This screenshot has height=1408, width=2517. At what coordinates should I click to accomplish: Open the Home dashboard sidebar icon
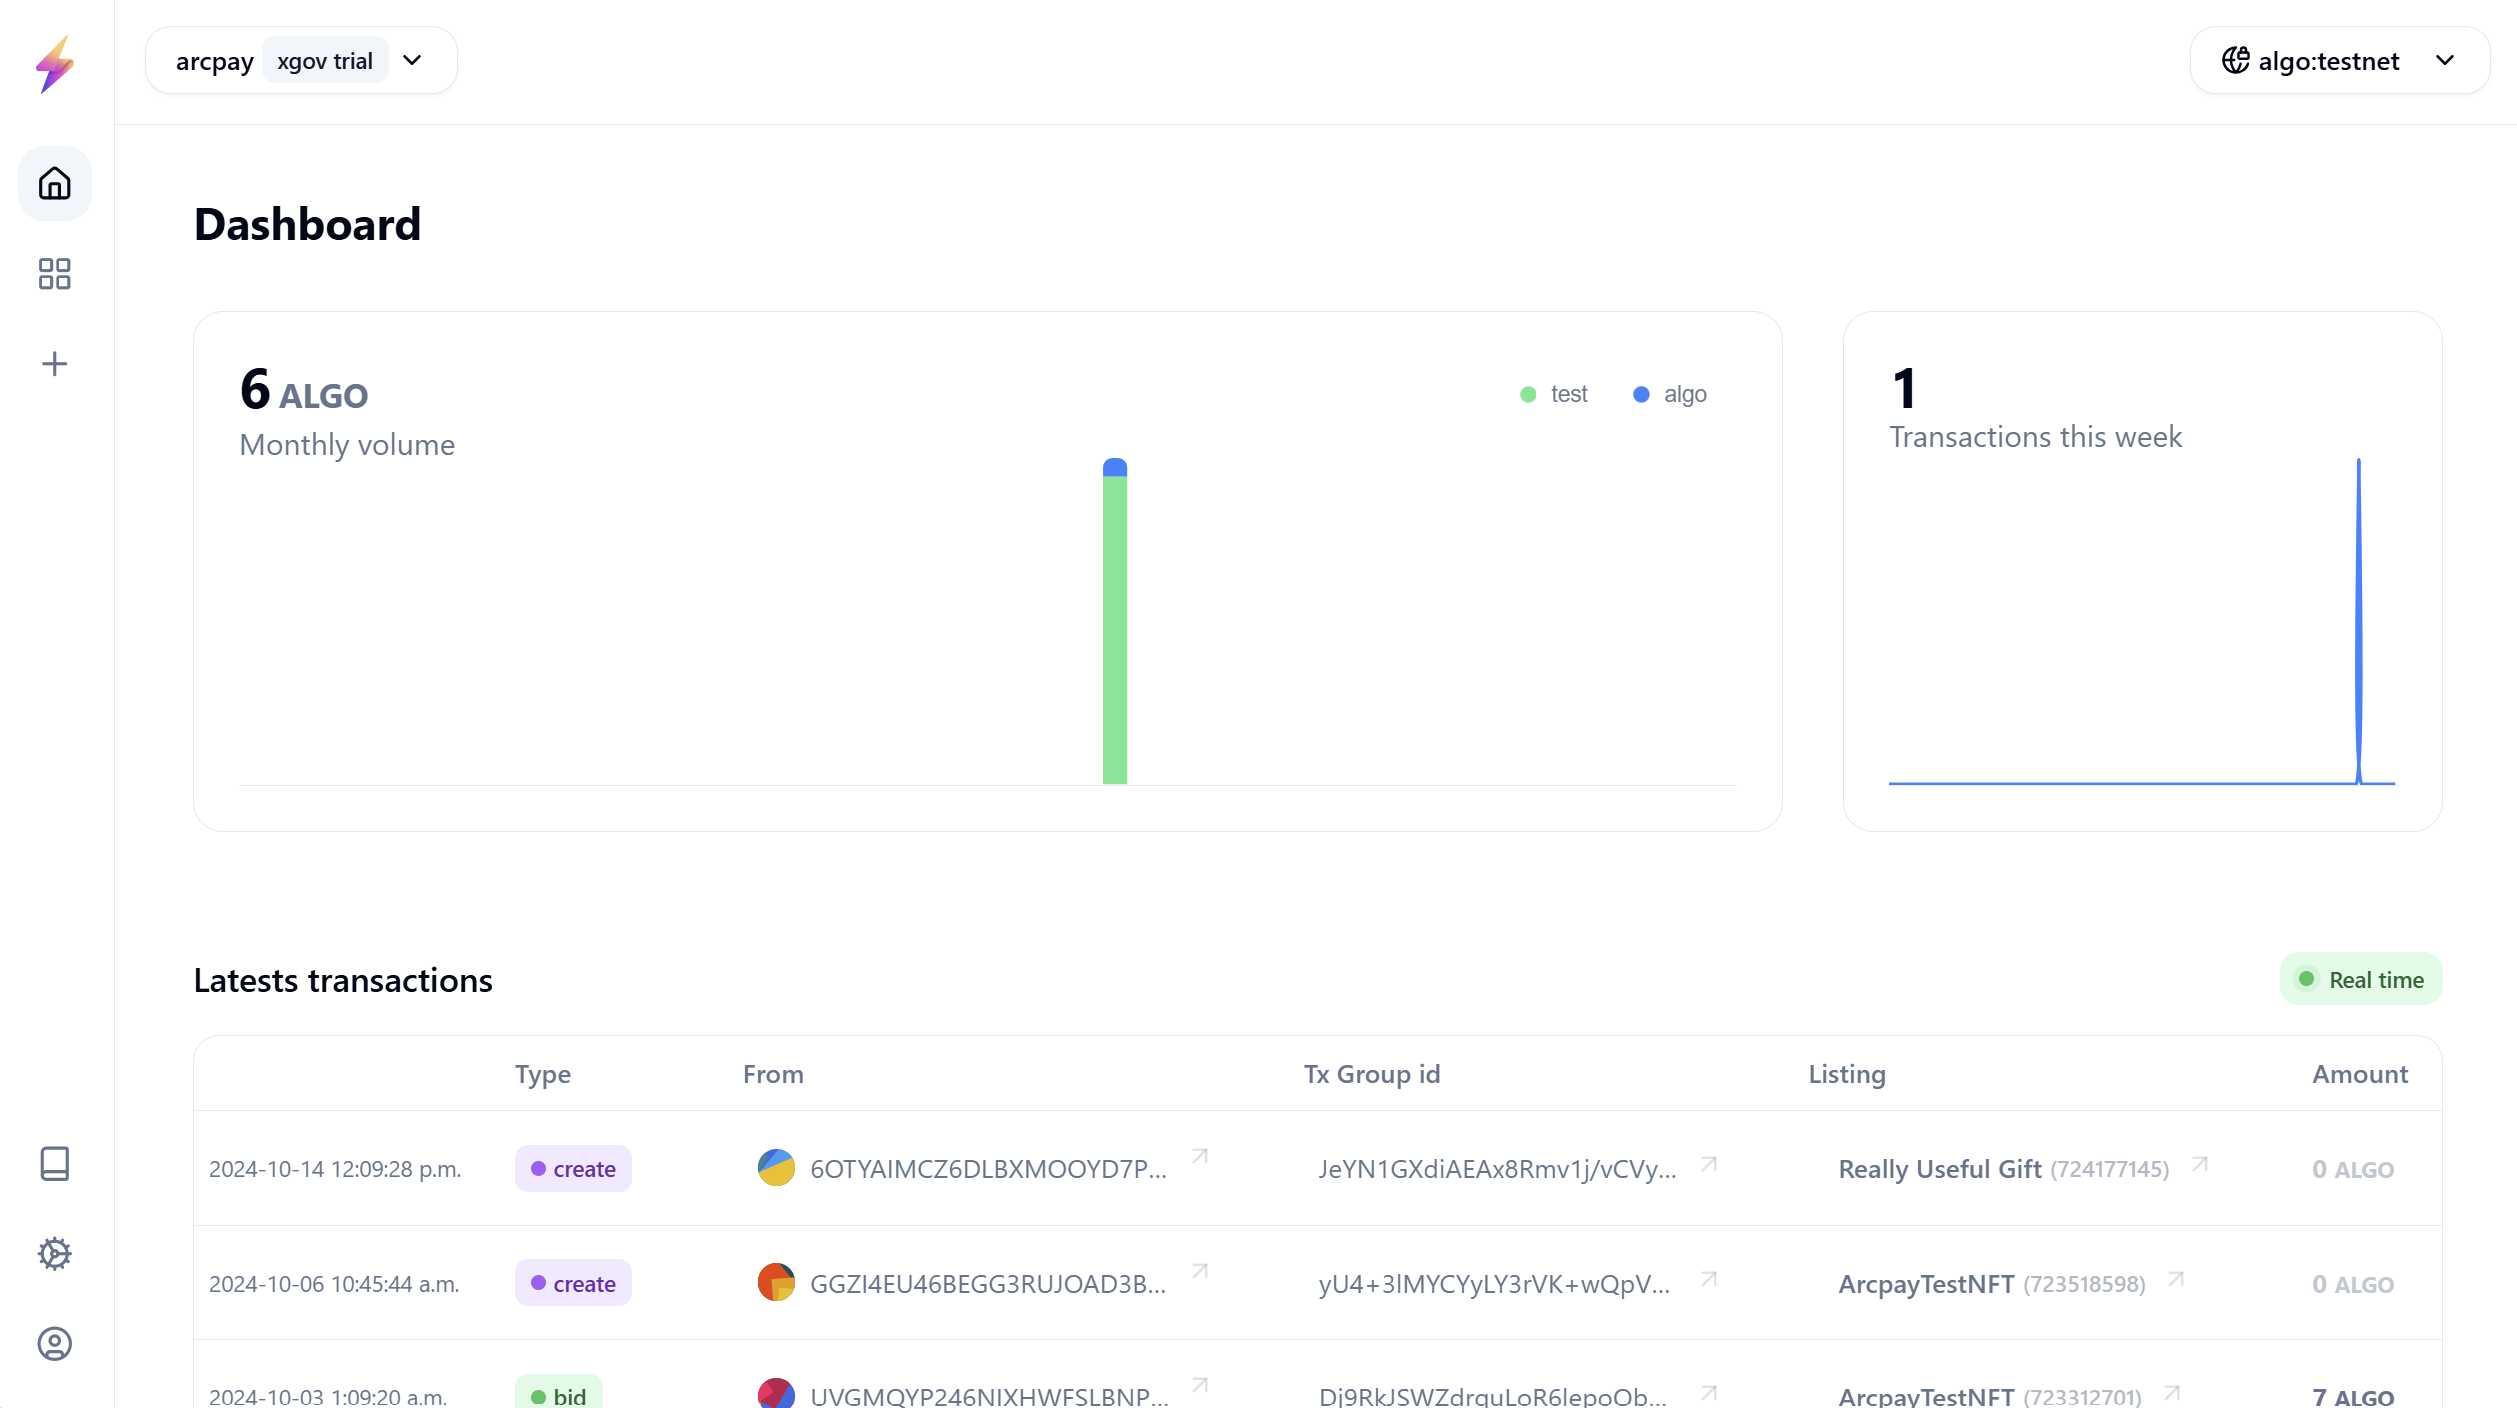click(x=55, y=184)
